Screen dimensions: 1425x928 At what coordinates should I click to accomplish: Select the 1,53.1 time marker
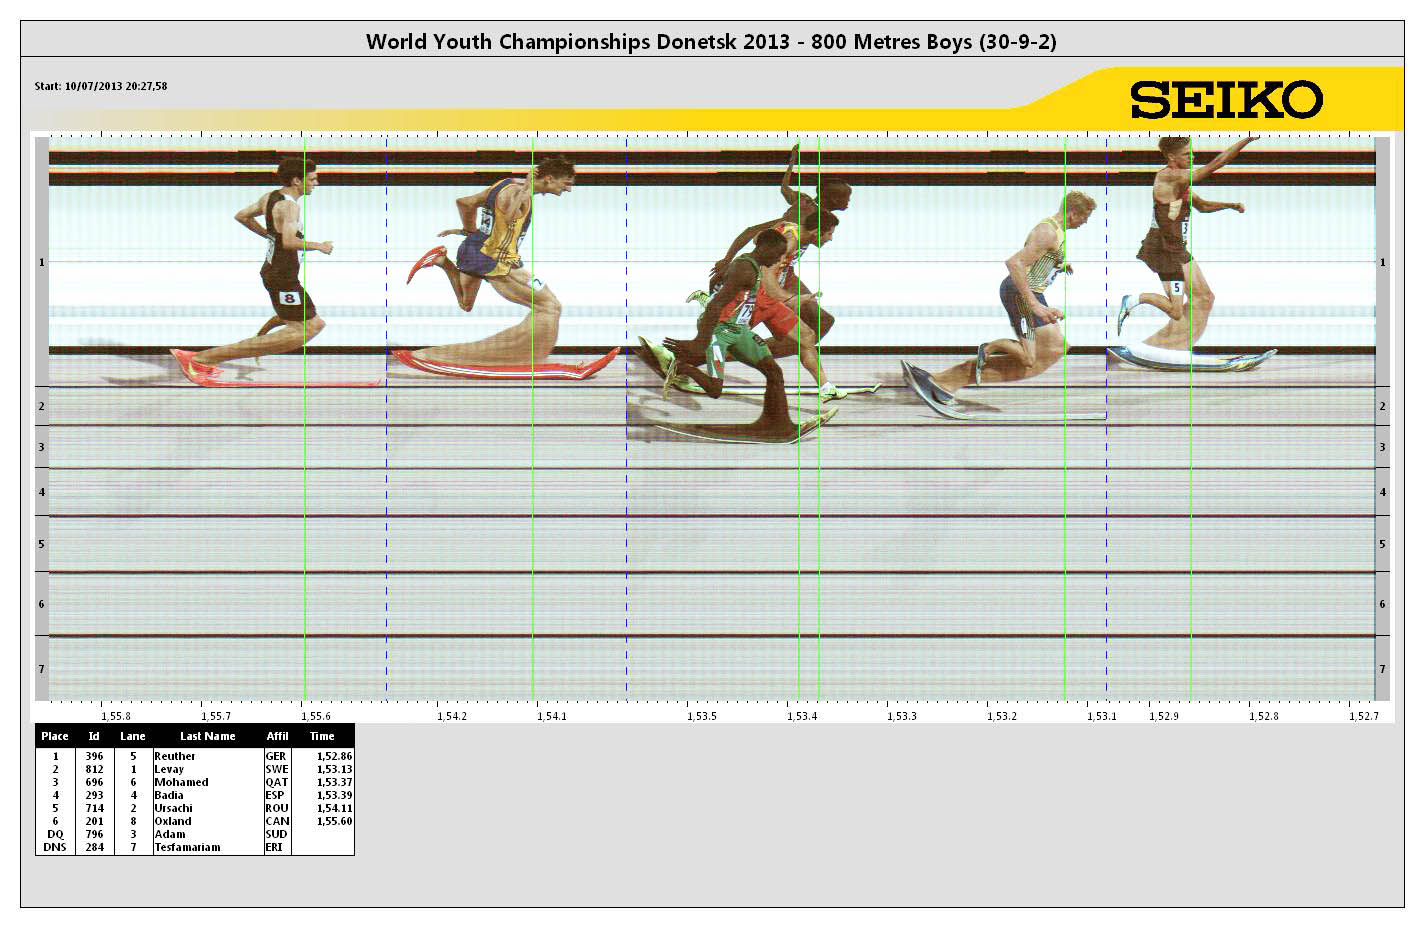(1101, 716)
